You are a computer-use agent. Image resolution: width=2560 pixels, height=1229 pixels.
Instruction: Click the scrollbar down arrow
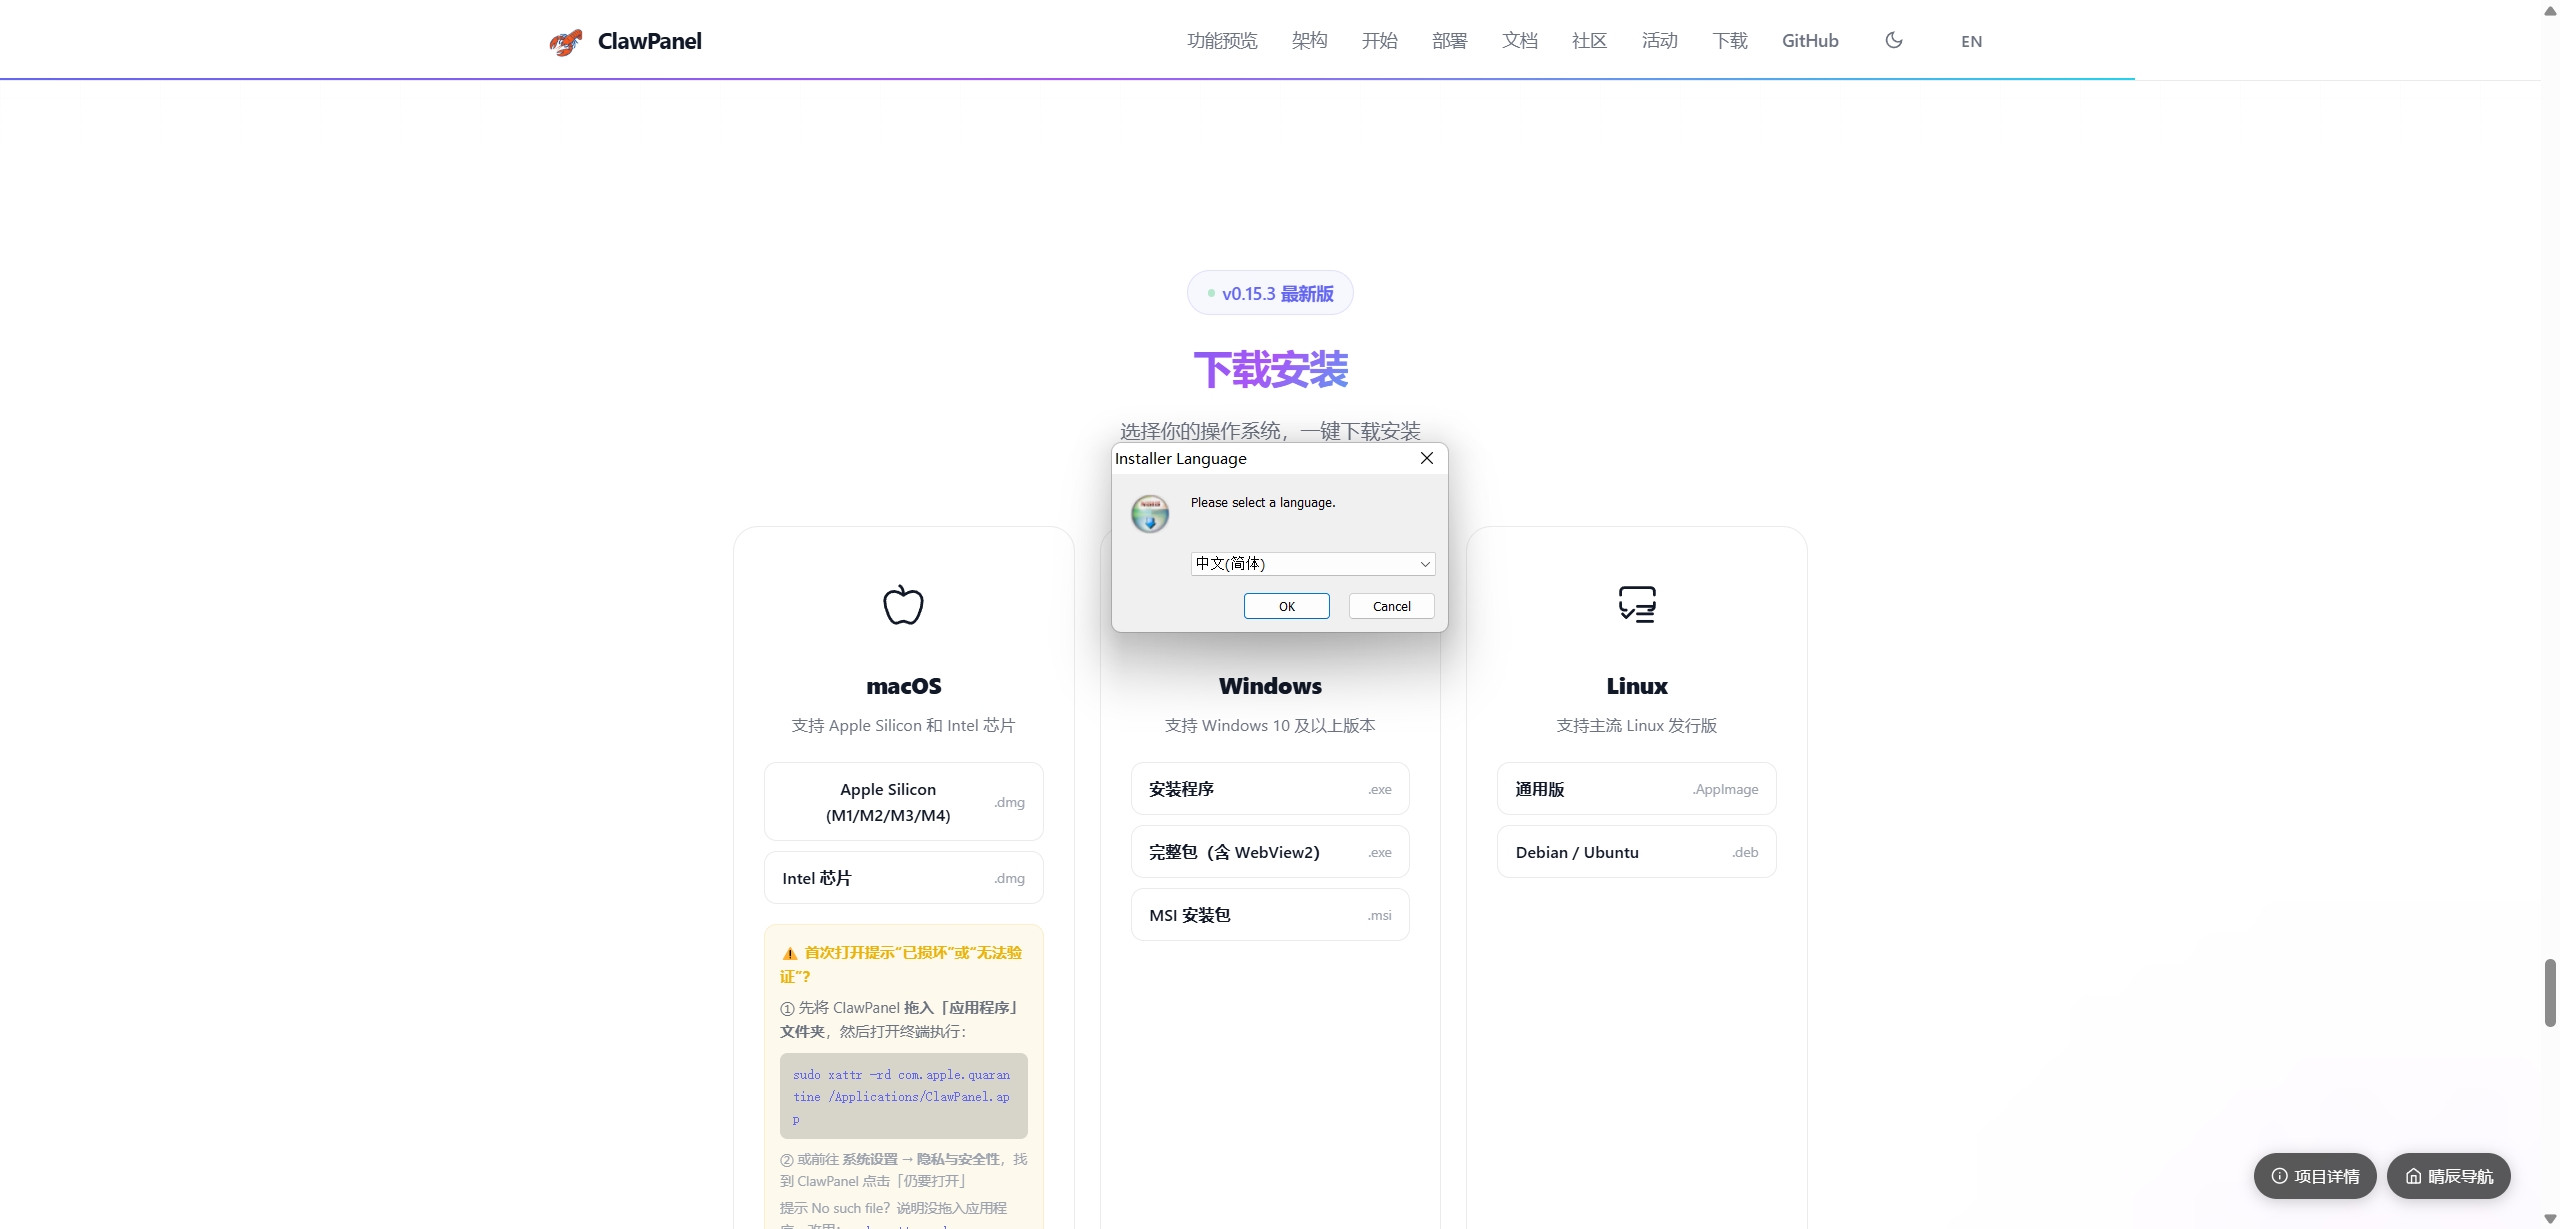[2550, 1219]
